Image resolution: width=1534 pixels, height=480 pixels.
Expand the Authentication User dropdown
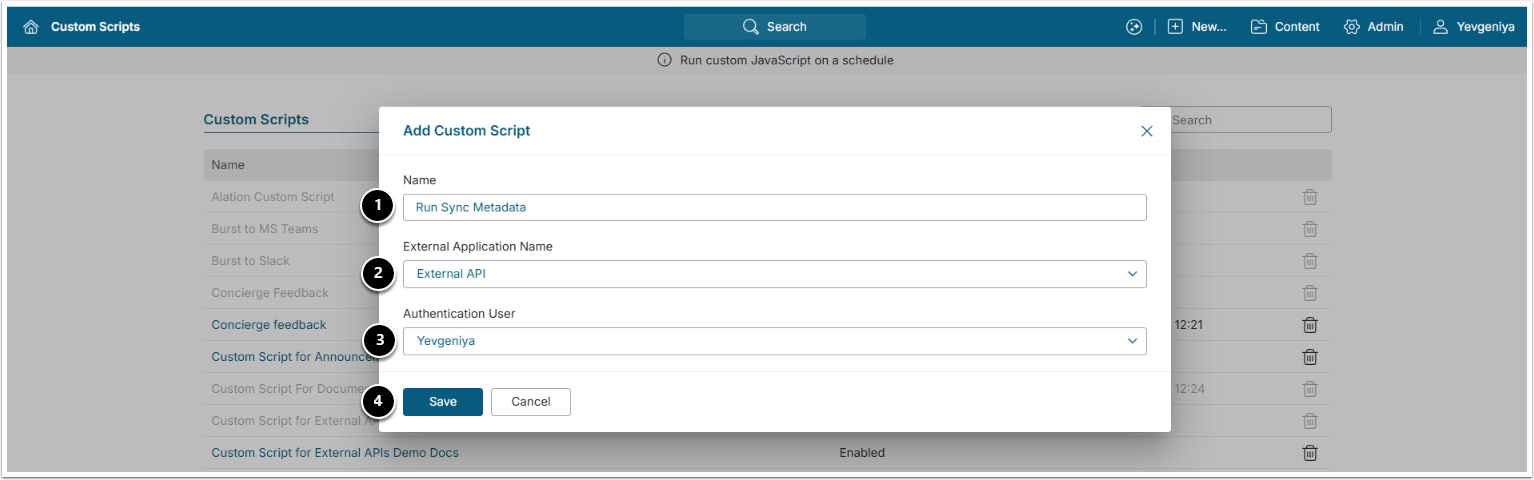click(774, 341)
